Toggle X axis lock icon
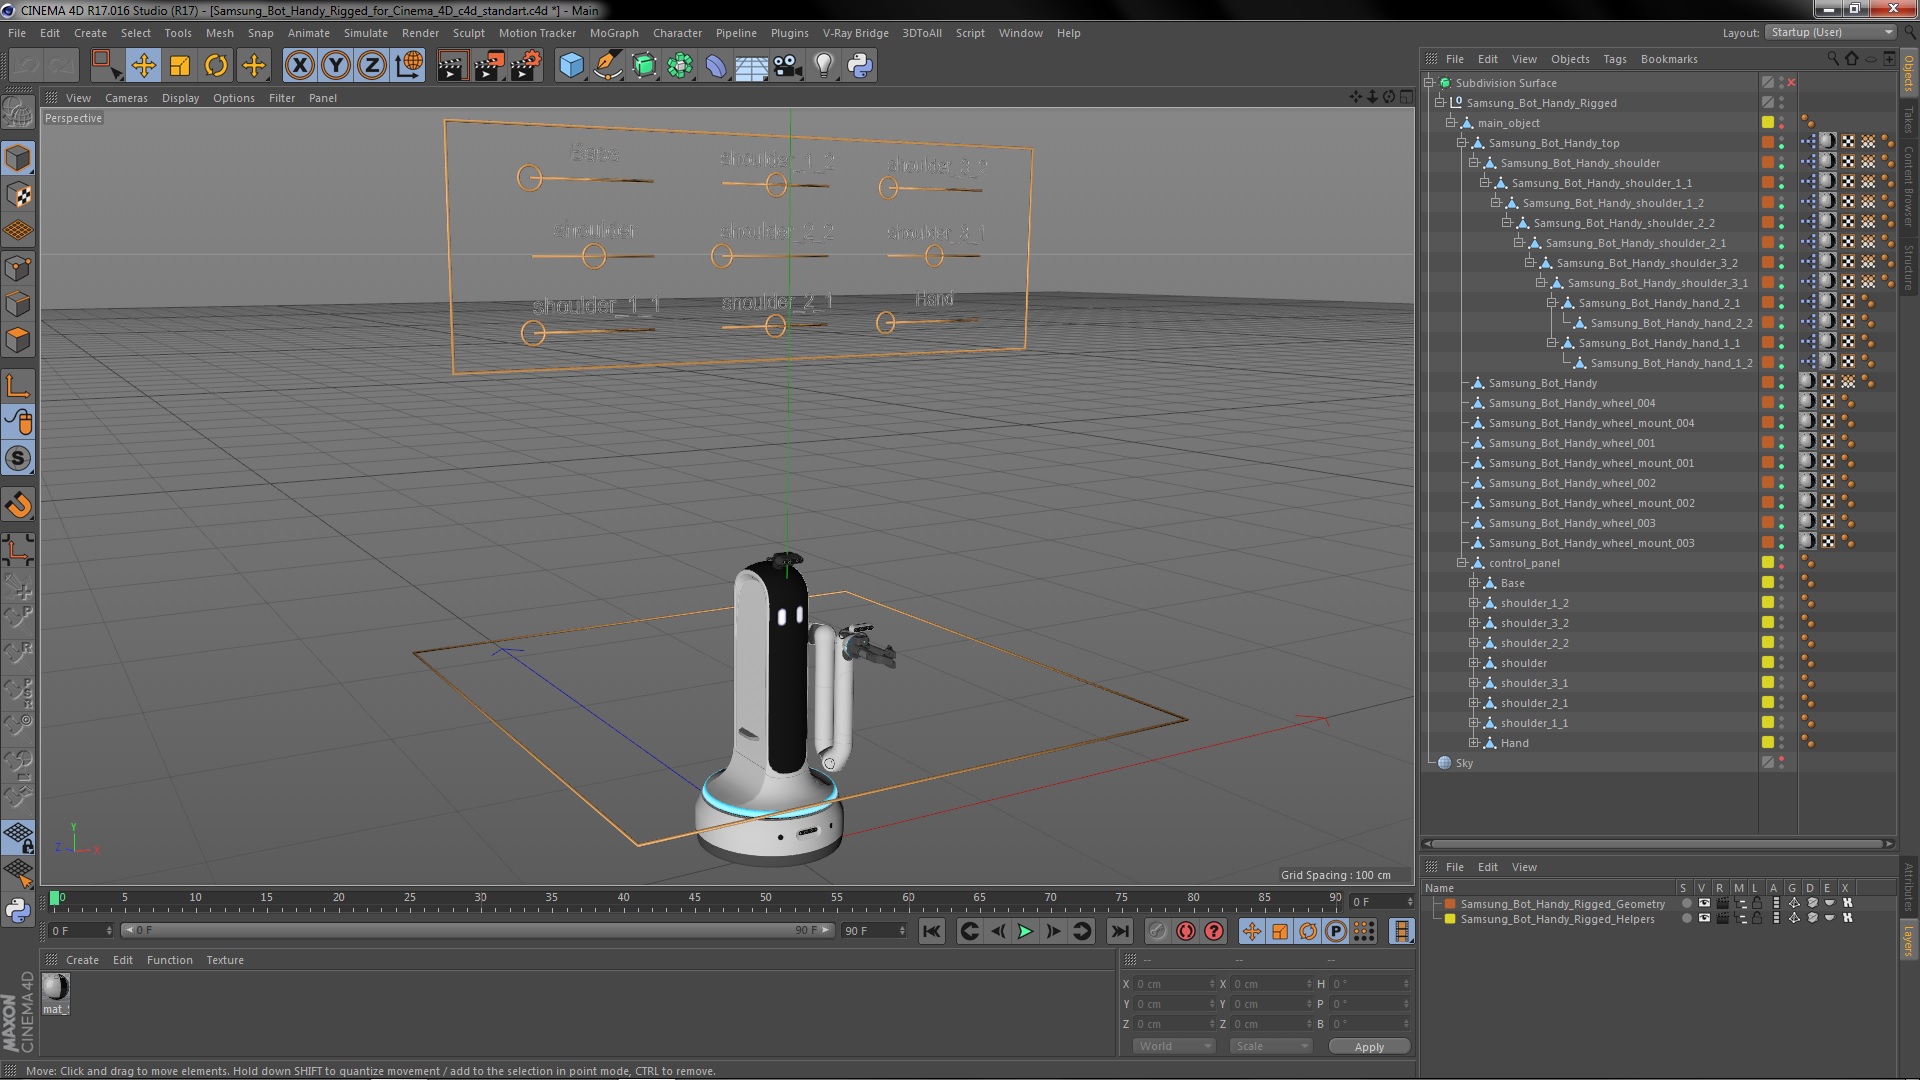Viewport: 1920px width, 1080px height. tap(299, 66)
